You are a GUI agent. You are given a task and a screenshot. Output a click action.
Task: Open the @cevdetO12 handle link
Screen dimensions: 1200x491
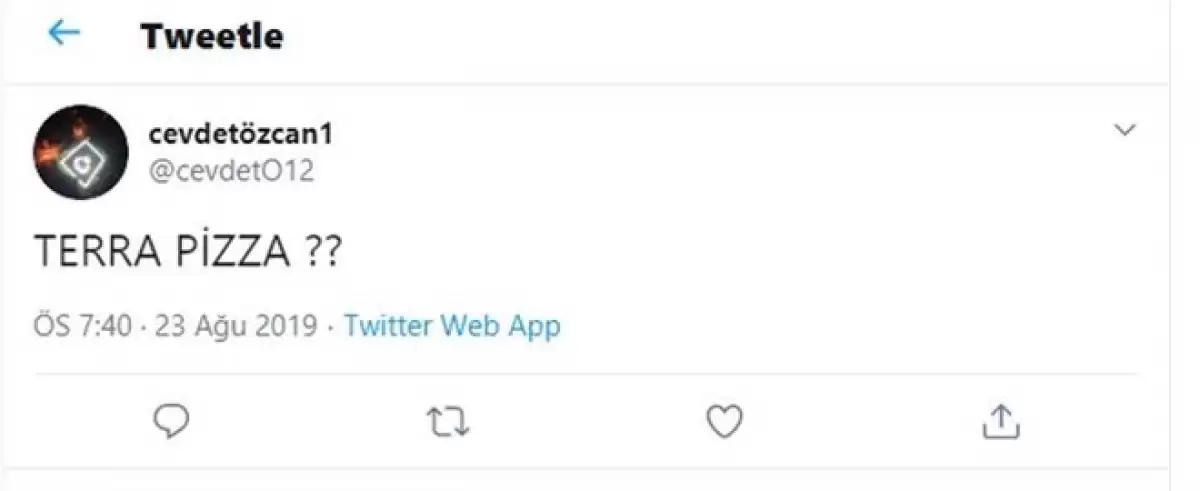click(x=231, y=171)
